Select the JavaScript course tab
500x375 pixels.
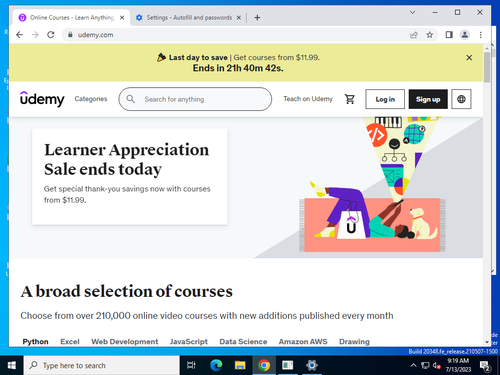[x=189, y=342]
